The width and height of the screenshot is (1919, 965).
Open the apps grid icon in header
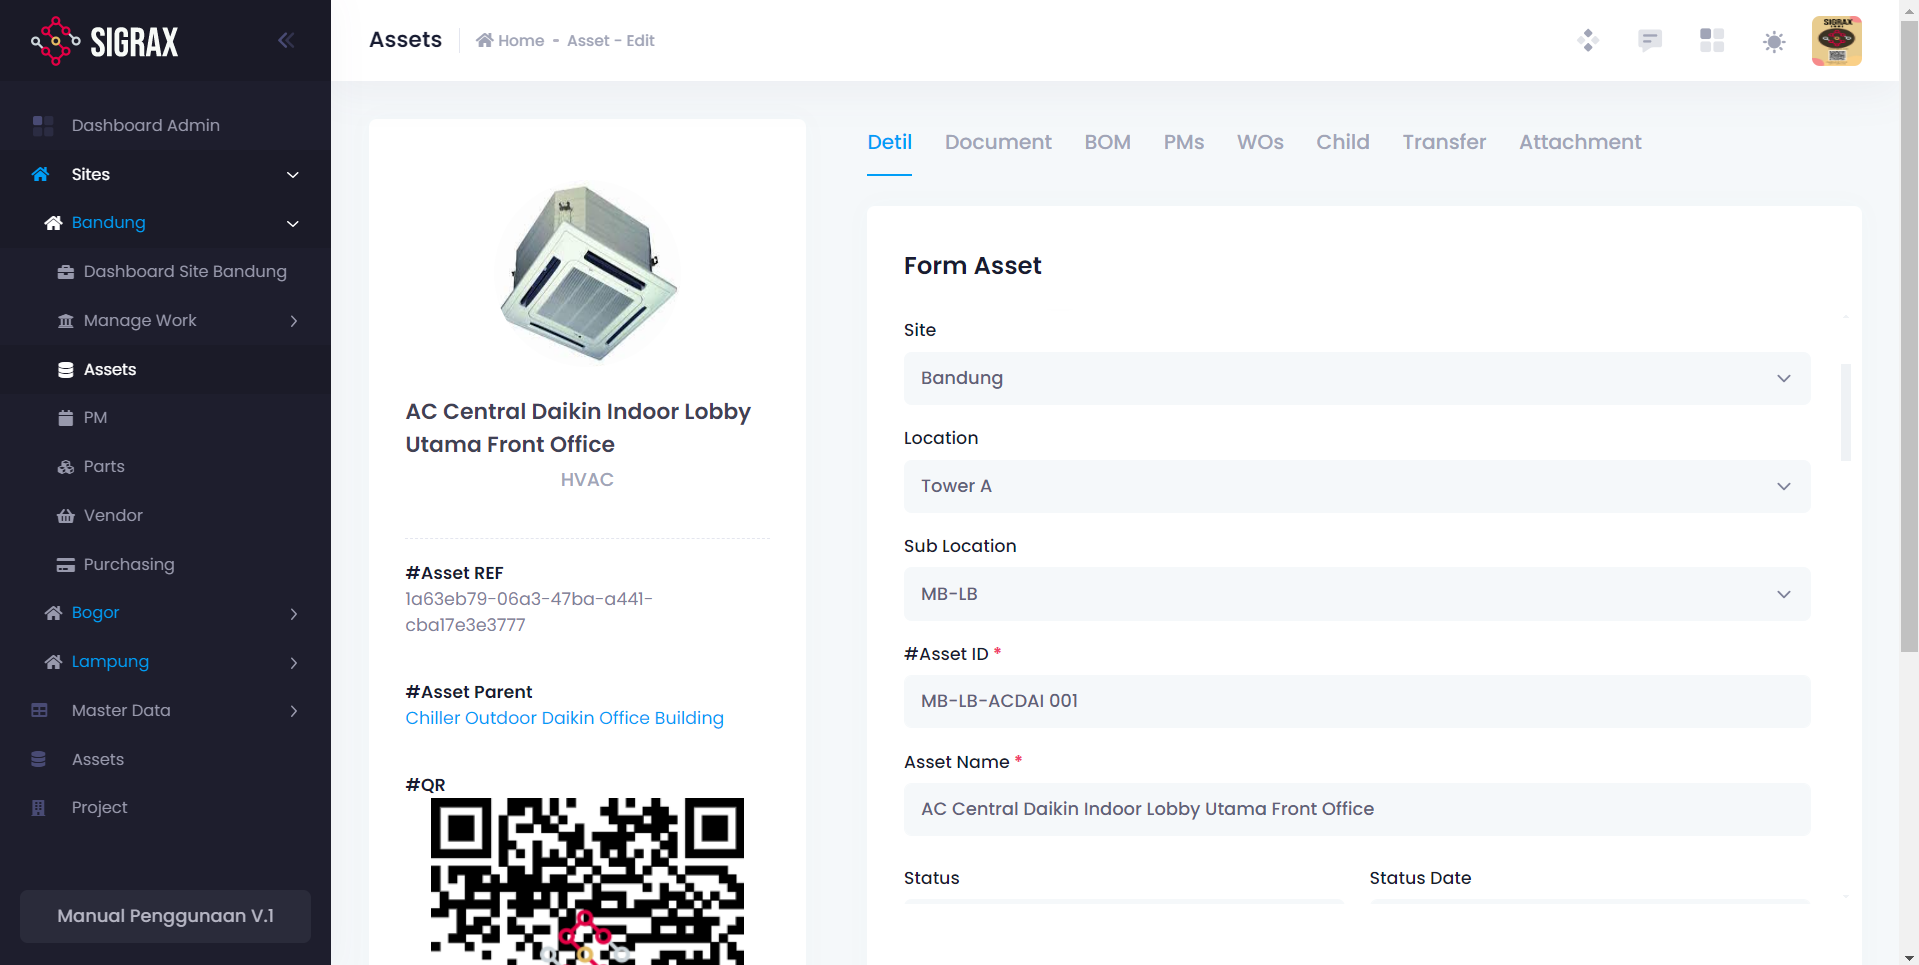click(x=1711, y=40)
